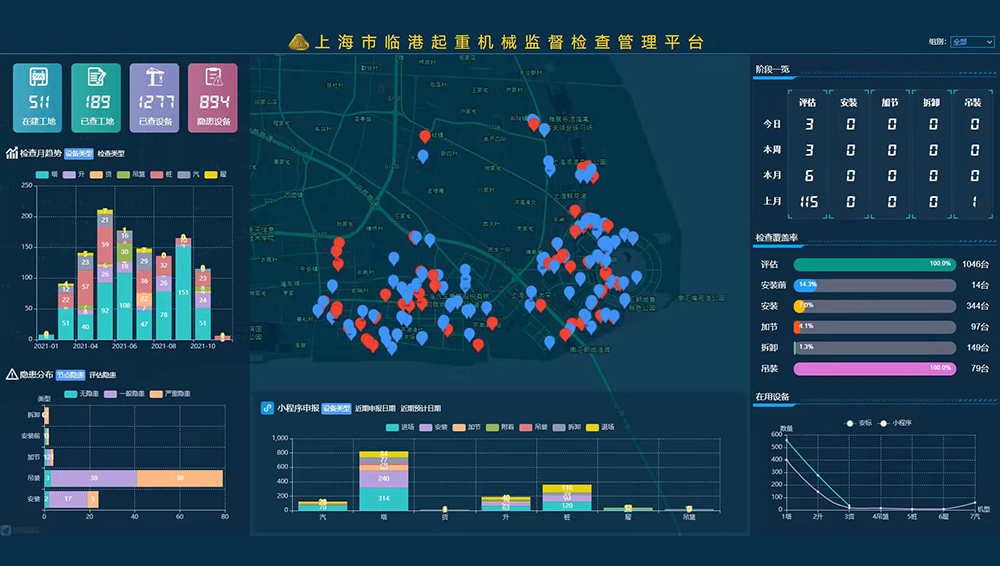Screen dimensions: 1000x566
Task: Click the golden logo icon before the platform title
Action: pyautogui.click(x=298, y=42)
